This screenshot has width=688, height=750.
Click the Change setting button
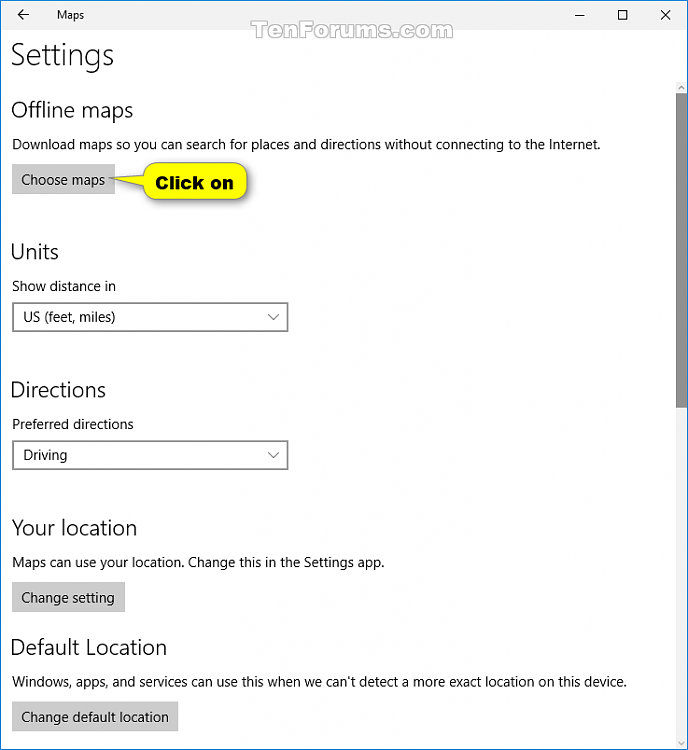pos(68,597)
